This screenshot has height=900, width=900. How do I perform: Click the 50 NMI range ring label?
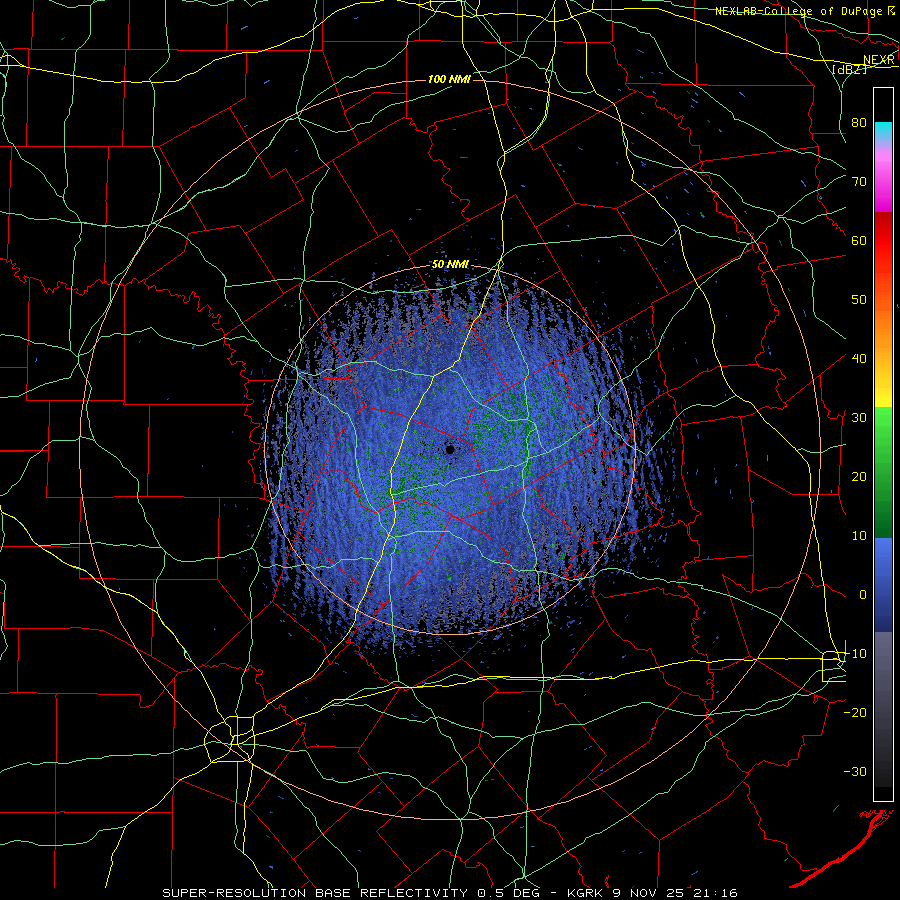coord(451,265)
